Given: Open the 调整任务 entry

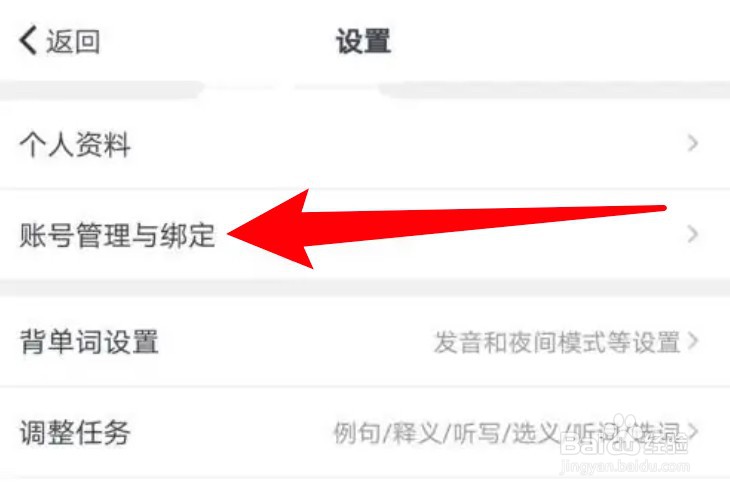Looking at the screenshot, I should (x=365, y=432).
